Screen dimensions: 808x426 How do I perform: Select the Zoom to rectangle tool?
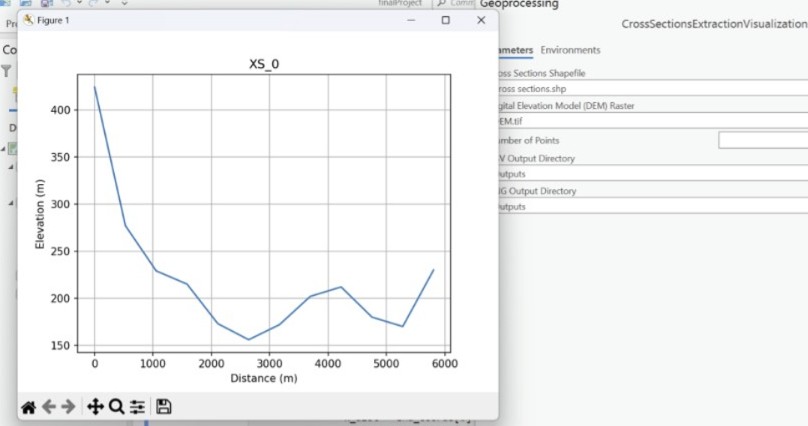click(x=116, y=406)
